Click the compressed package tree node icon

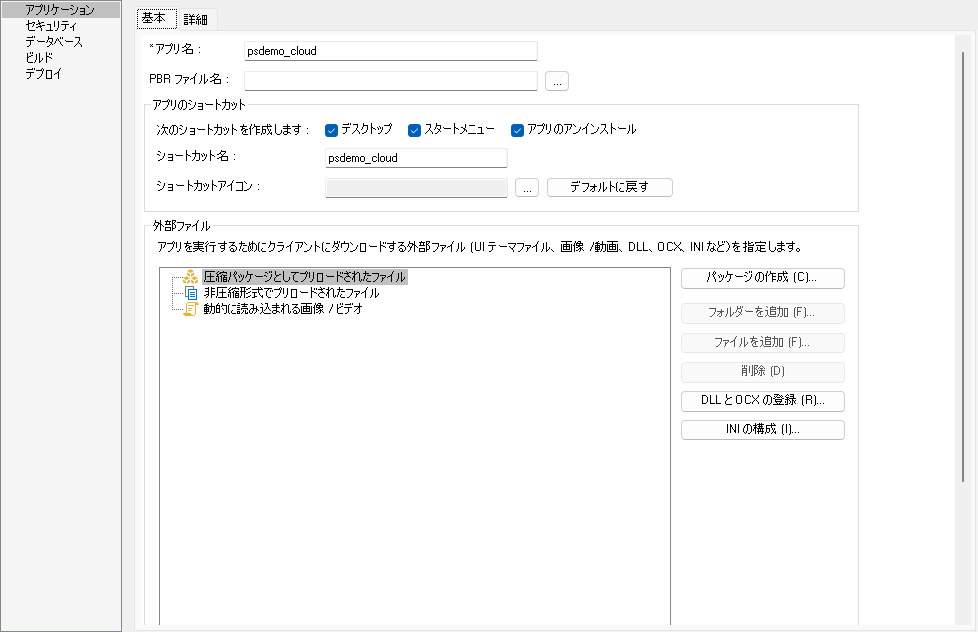click(x=190, y=277)
